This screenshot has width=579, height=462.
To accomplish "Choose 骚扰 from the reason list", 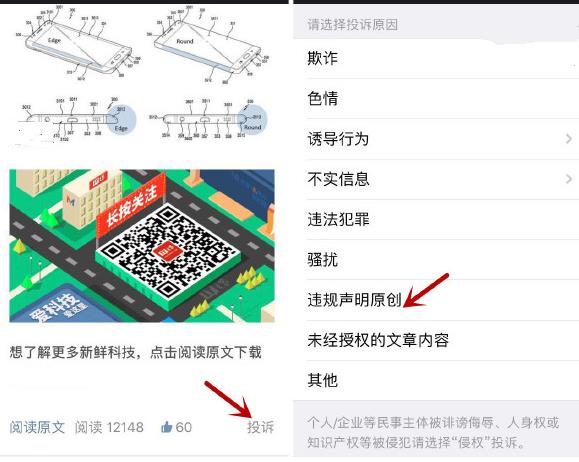I will tap(436, 260).
